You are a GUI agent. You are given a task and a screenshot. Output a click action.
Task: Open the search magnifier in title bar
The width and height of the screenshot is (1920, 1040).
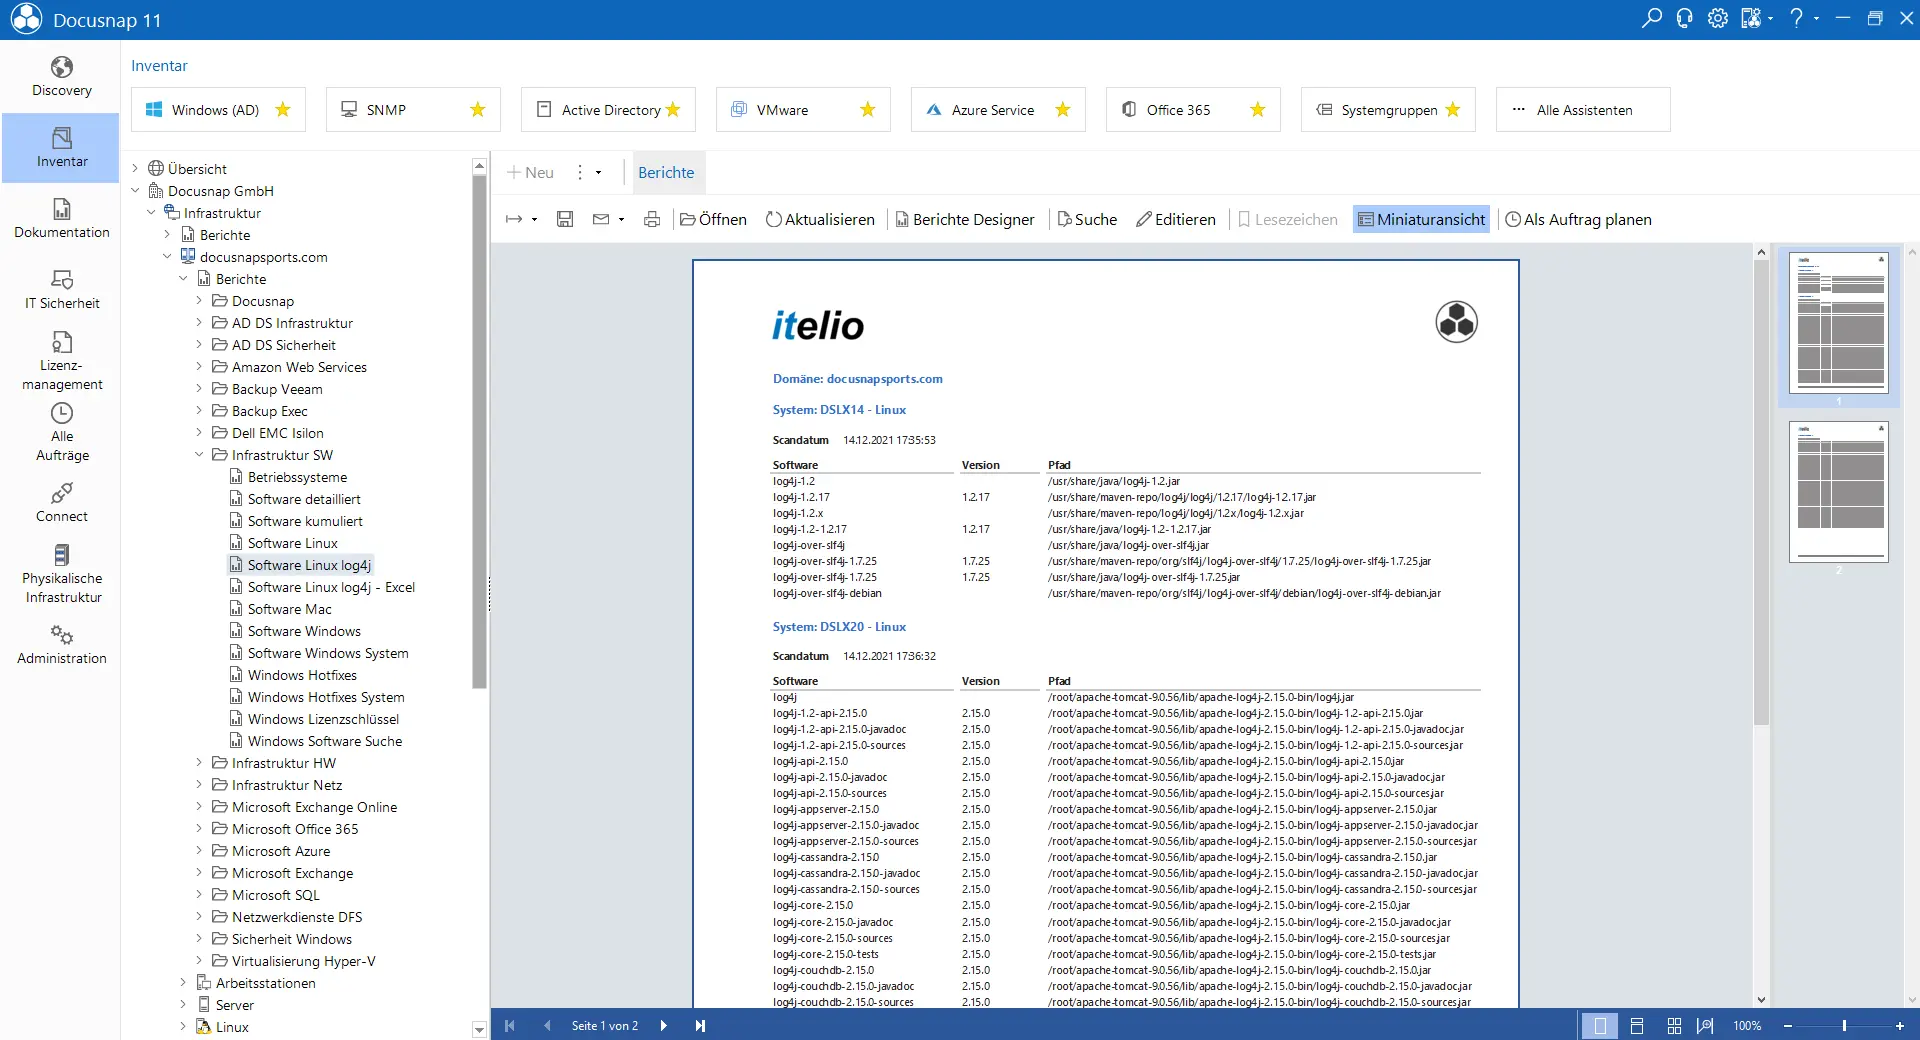click(1651, 18)
